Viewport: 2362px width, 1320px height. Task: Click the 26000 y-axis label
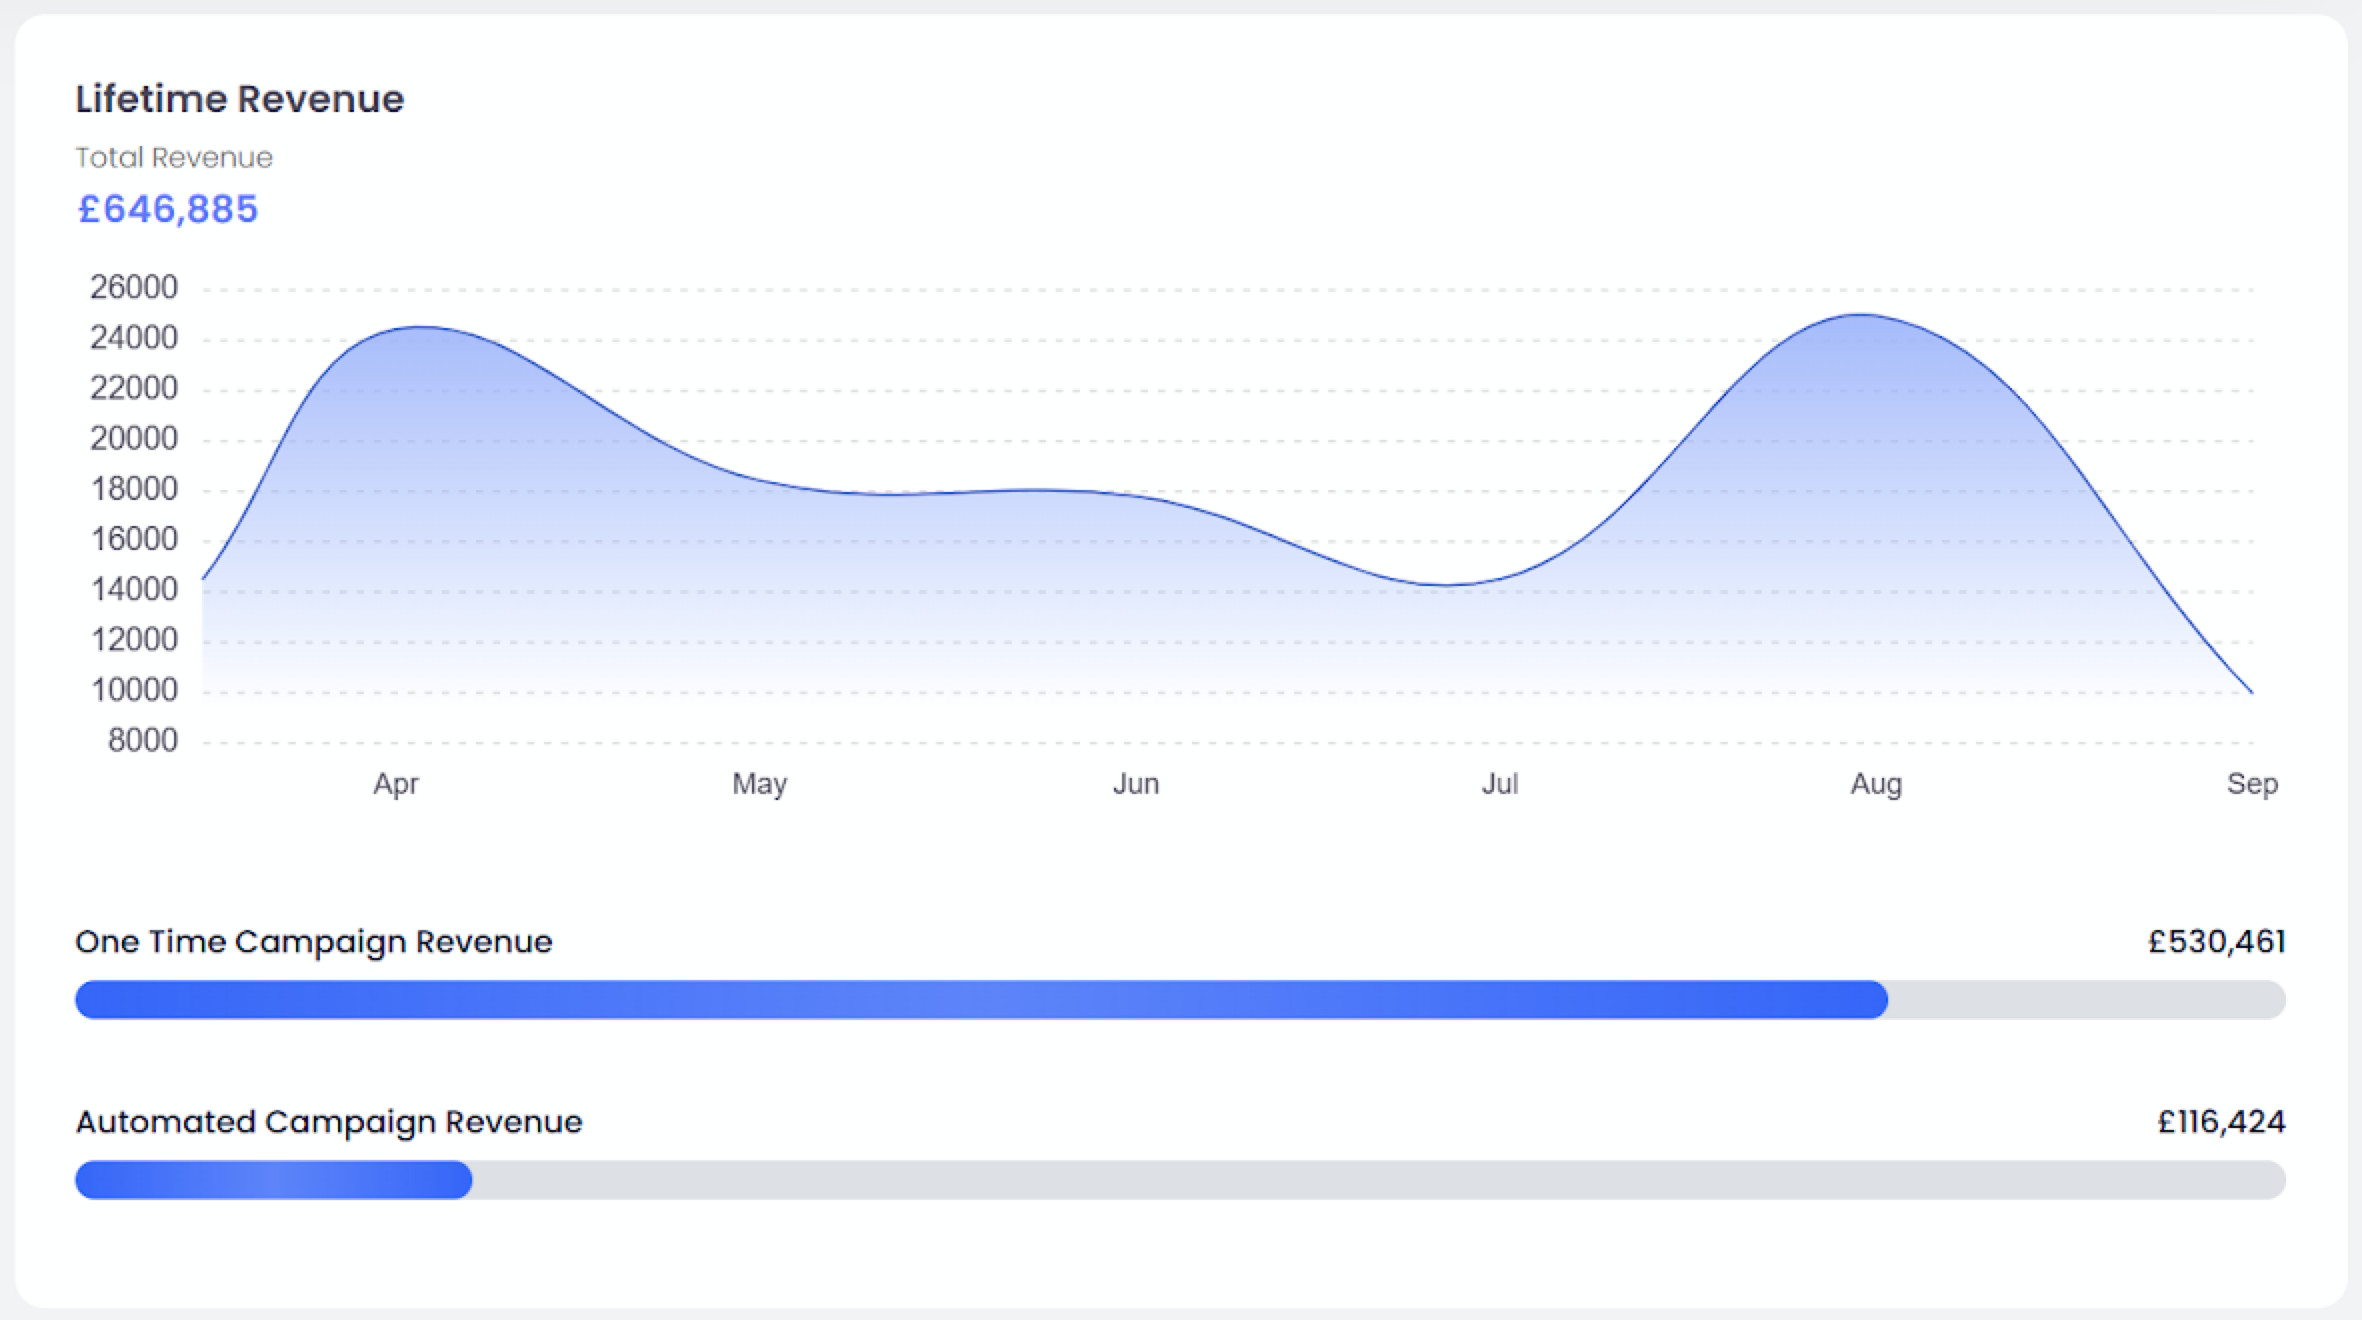tap(134, 288)
